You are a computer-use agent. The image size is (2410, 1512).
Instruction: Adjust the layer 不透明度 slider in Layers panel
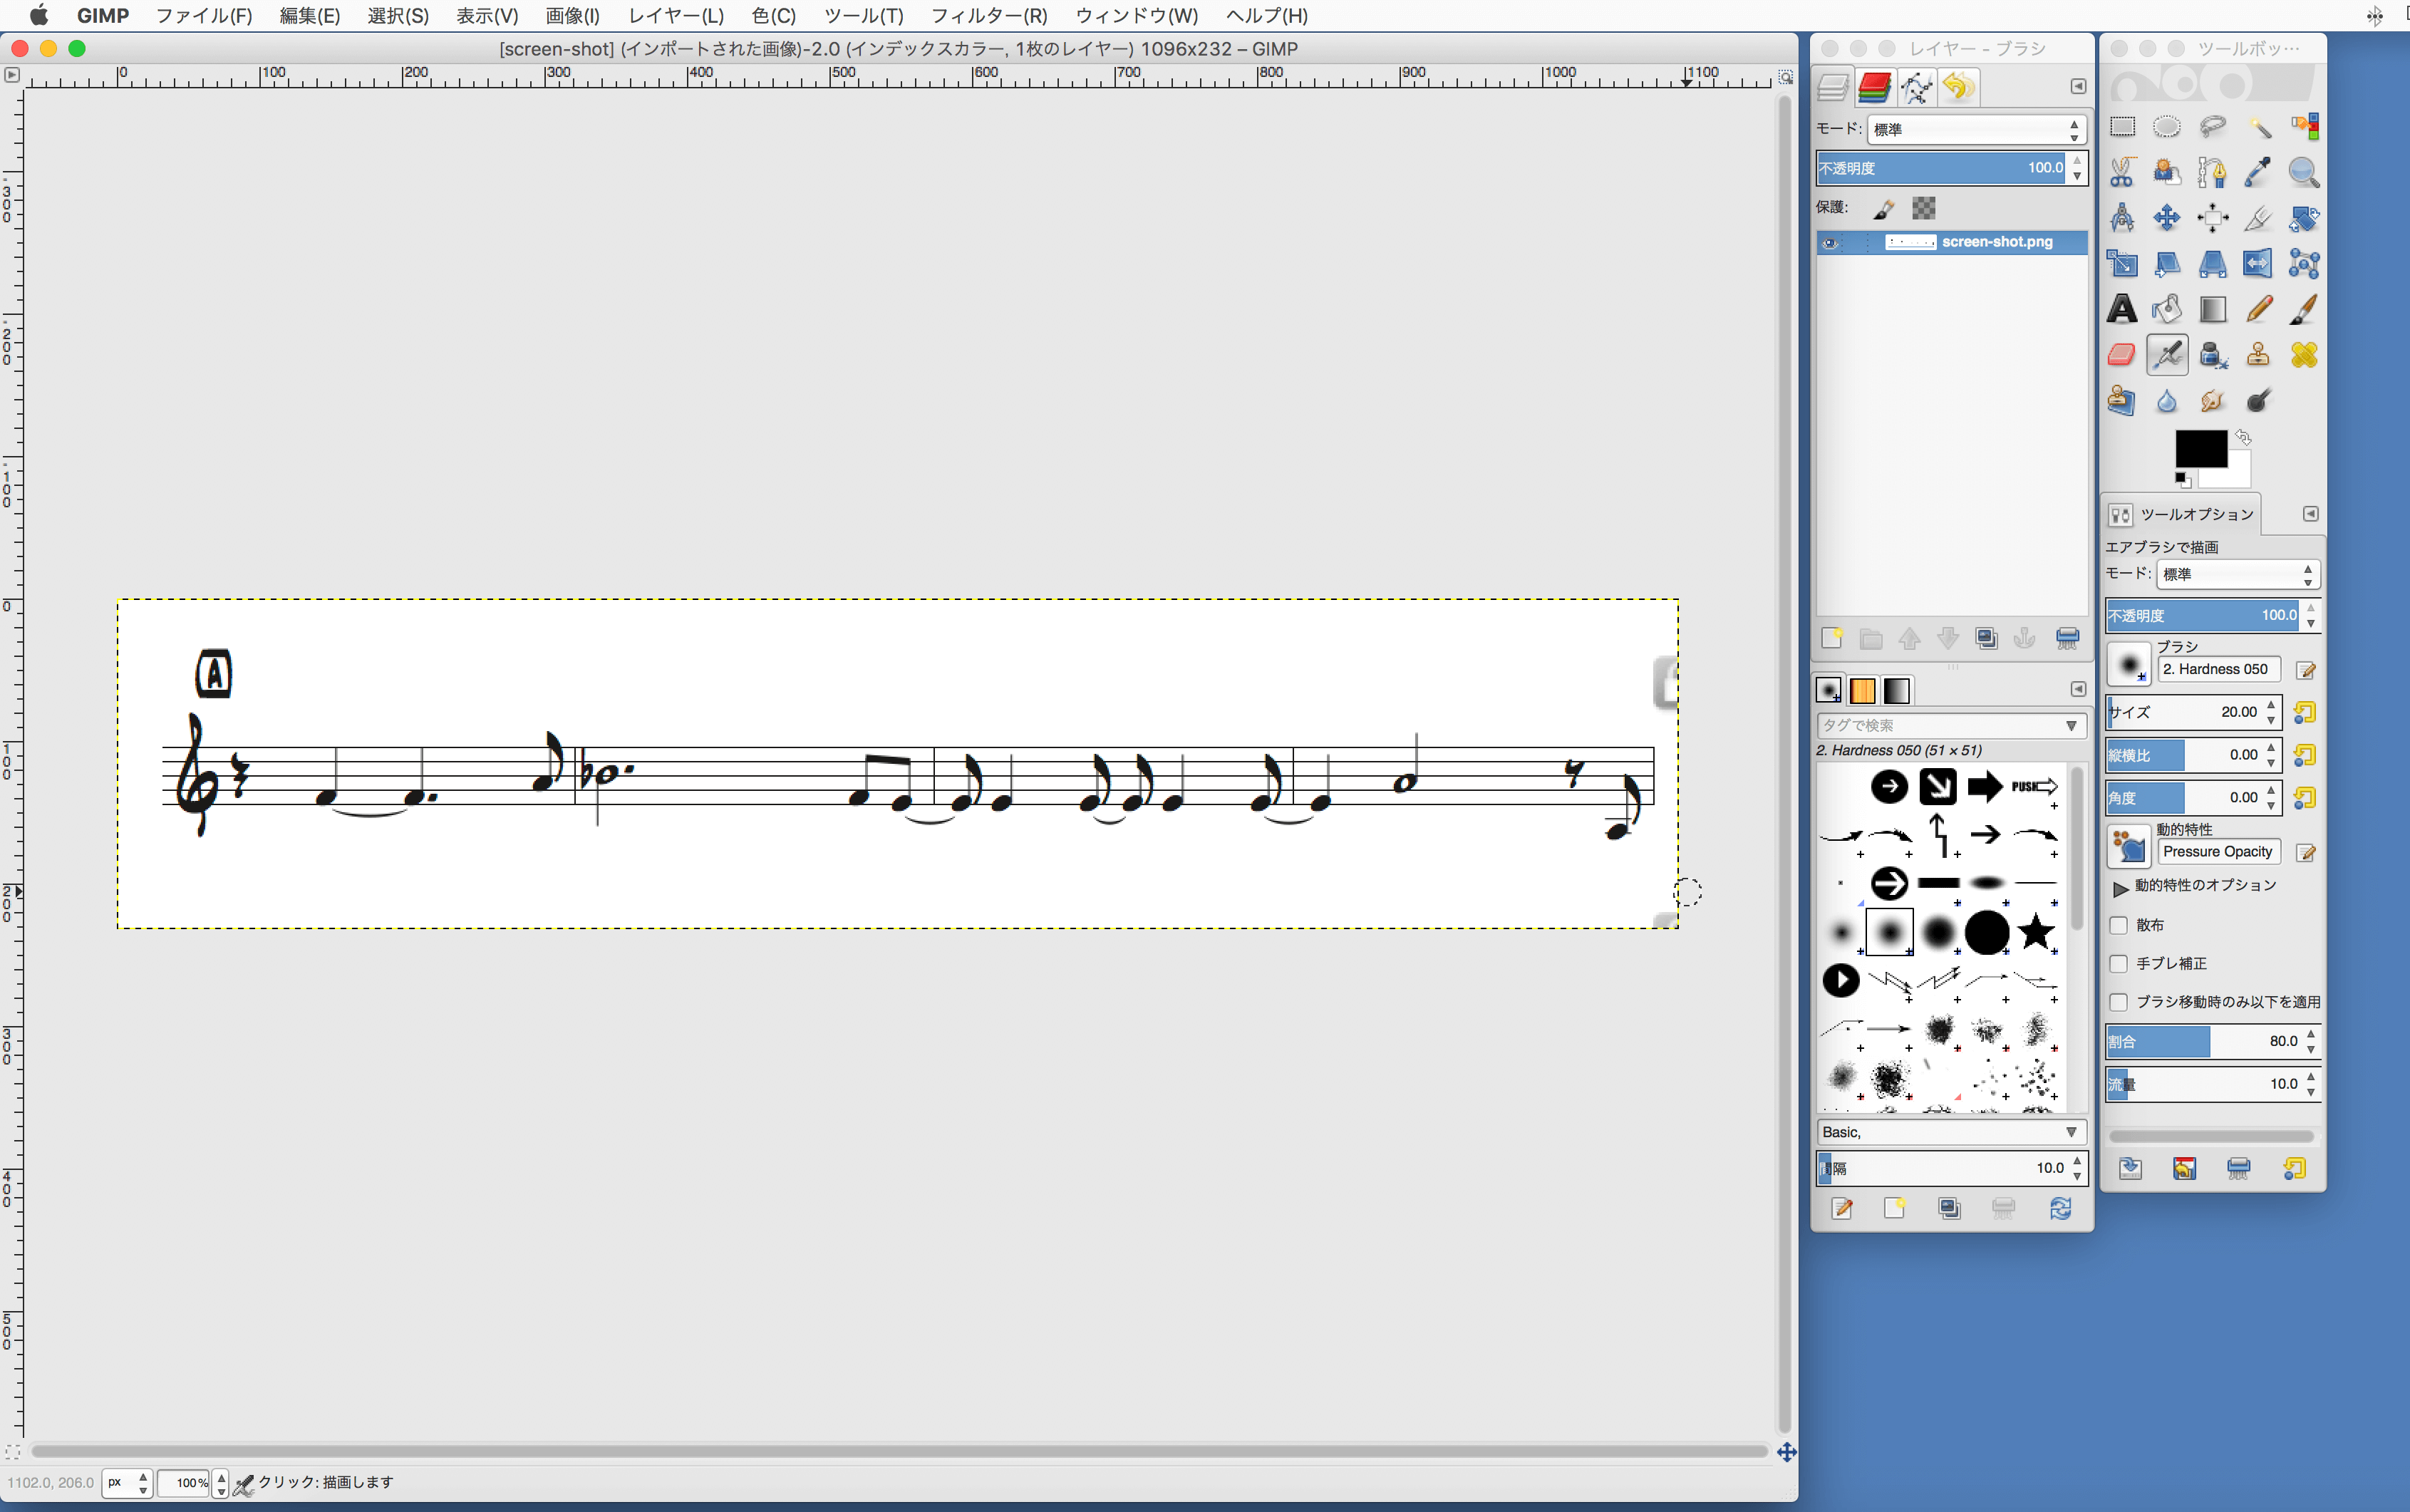coord(1942,168)
